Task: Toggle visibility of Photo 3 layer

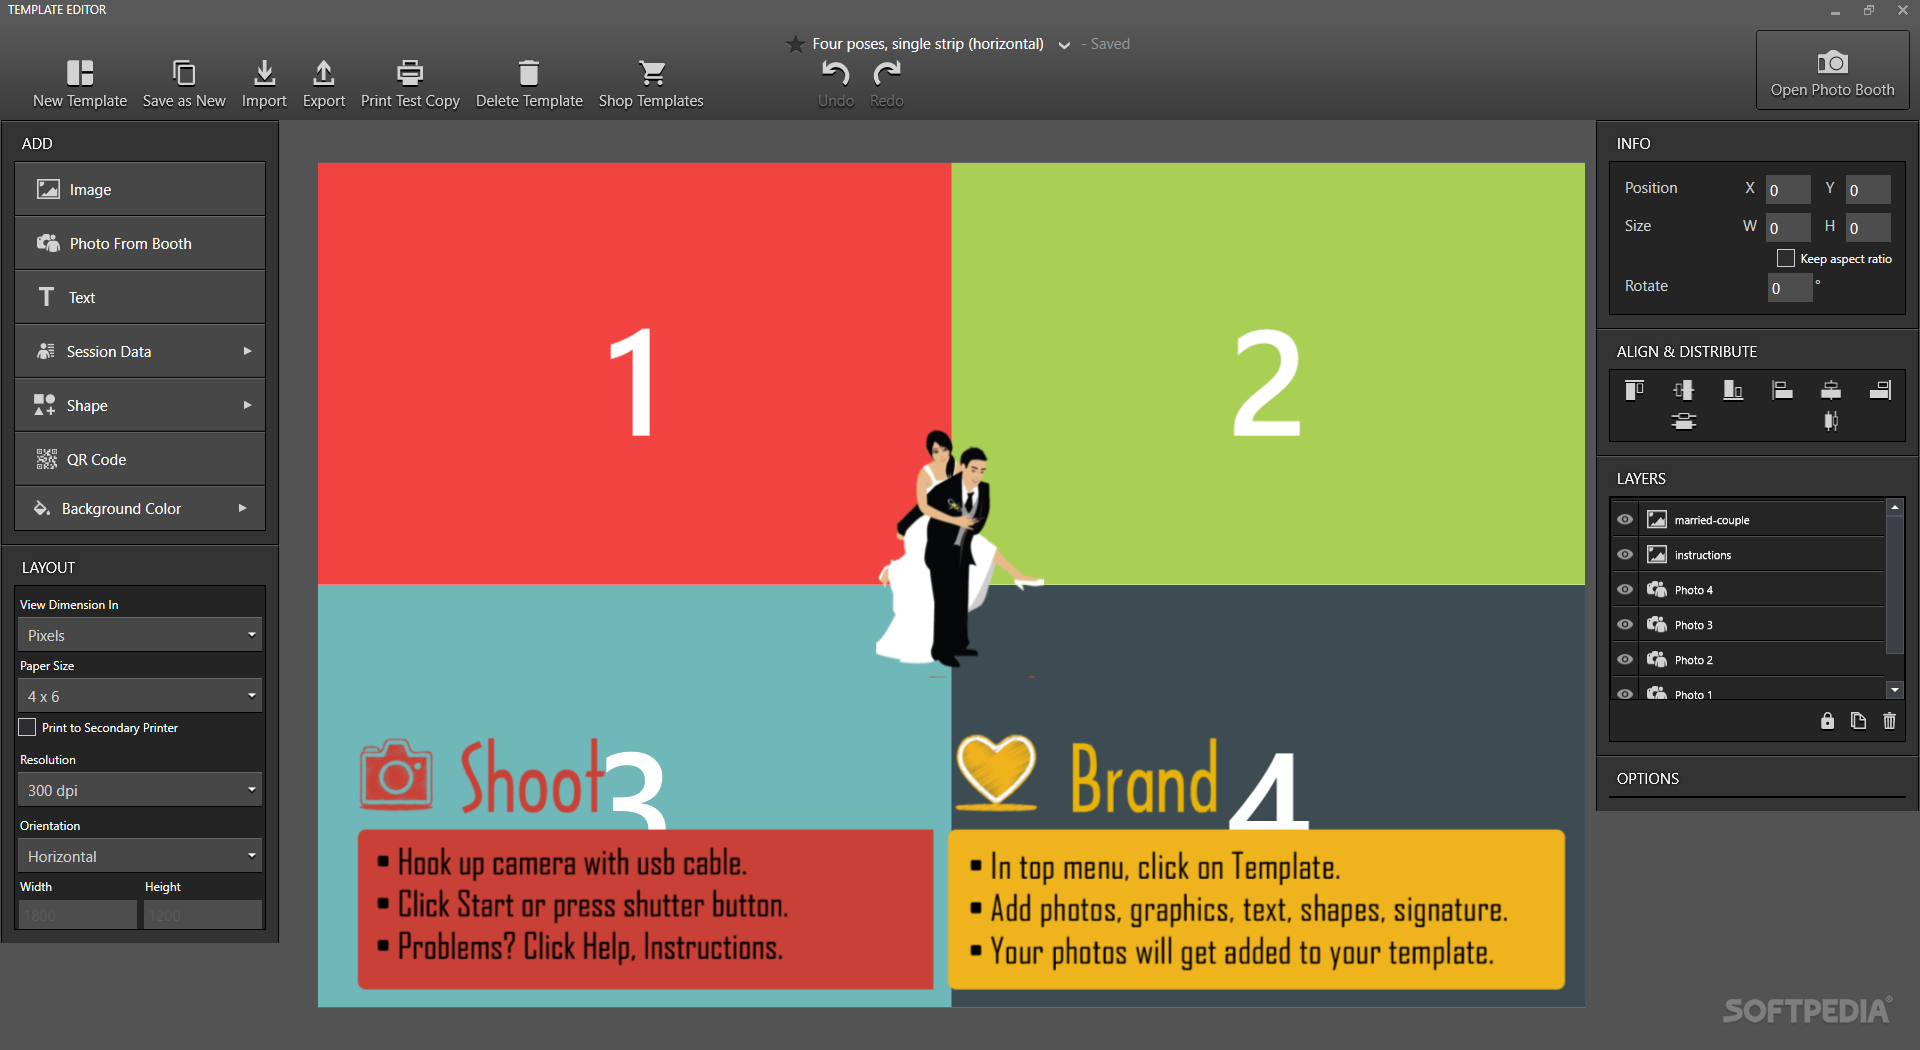Action: tap(1625, 625)
